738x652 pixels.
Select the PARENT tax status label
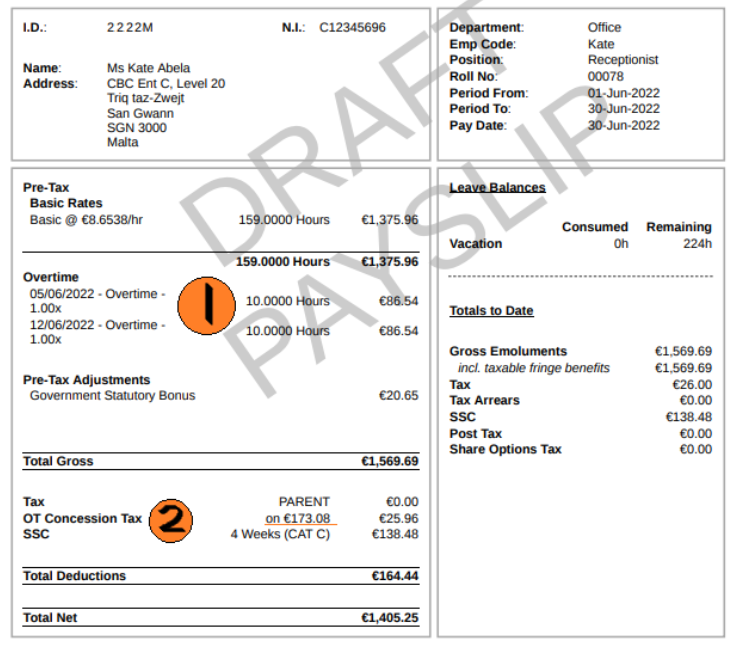click(x=304, y=502)
